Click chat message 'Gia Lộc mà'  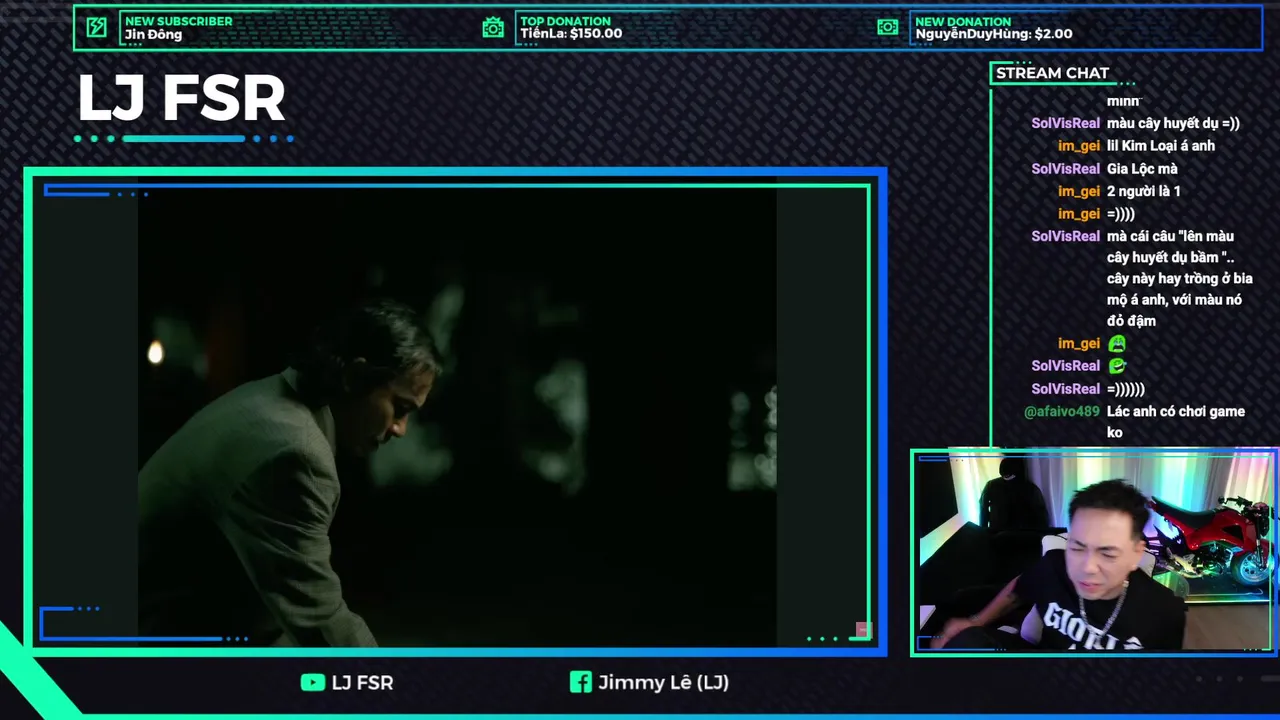click(x=1142, y=169)
